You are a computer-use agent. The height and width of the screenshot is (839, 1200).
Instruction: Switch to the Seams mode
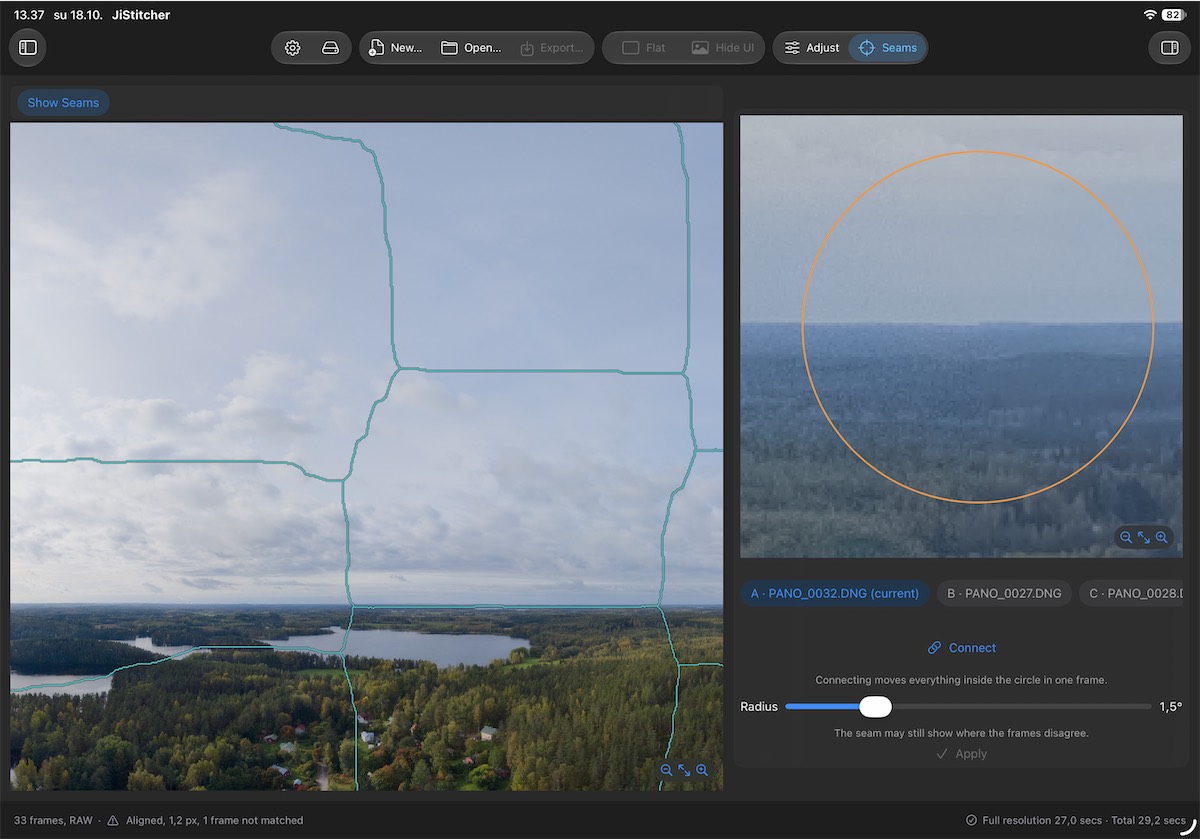tap(888, 48)
